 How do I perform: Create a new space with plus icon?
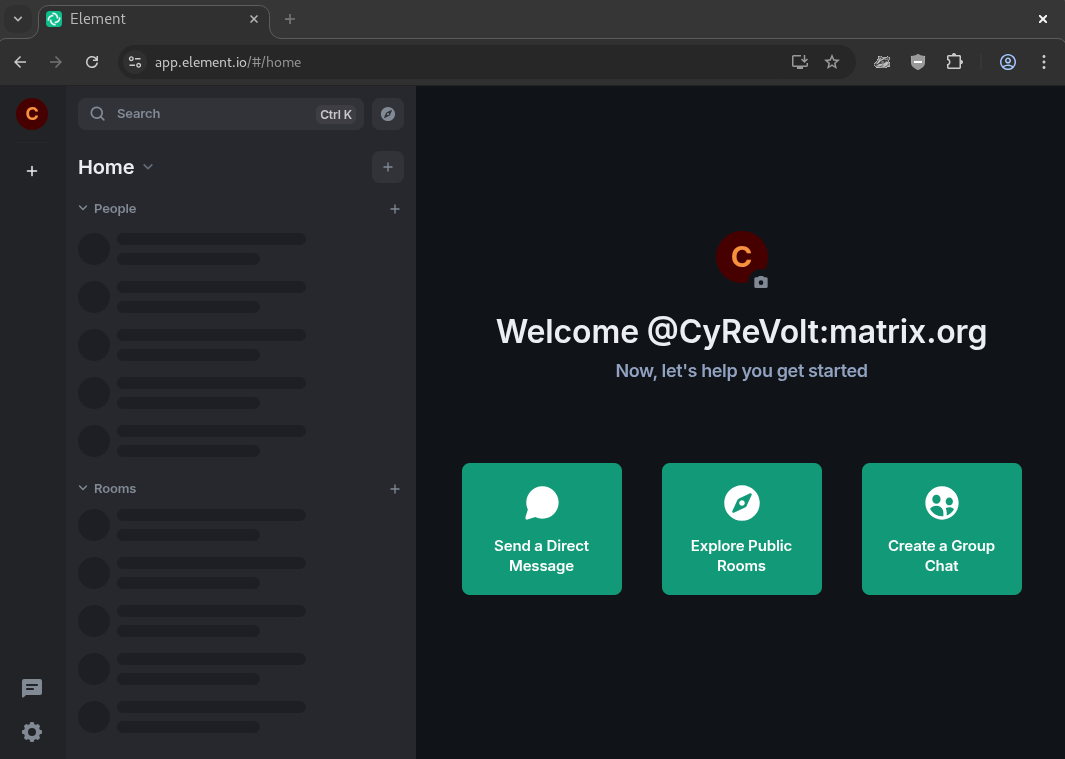click(x=32, y=171)
